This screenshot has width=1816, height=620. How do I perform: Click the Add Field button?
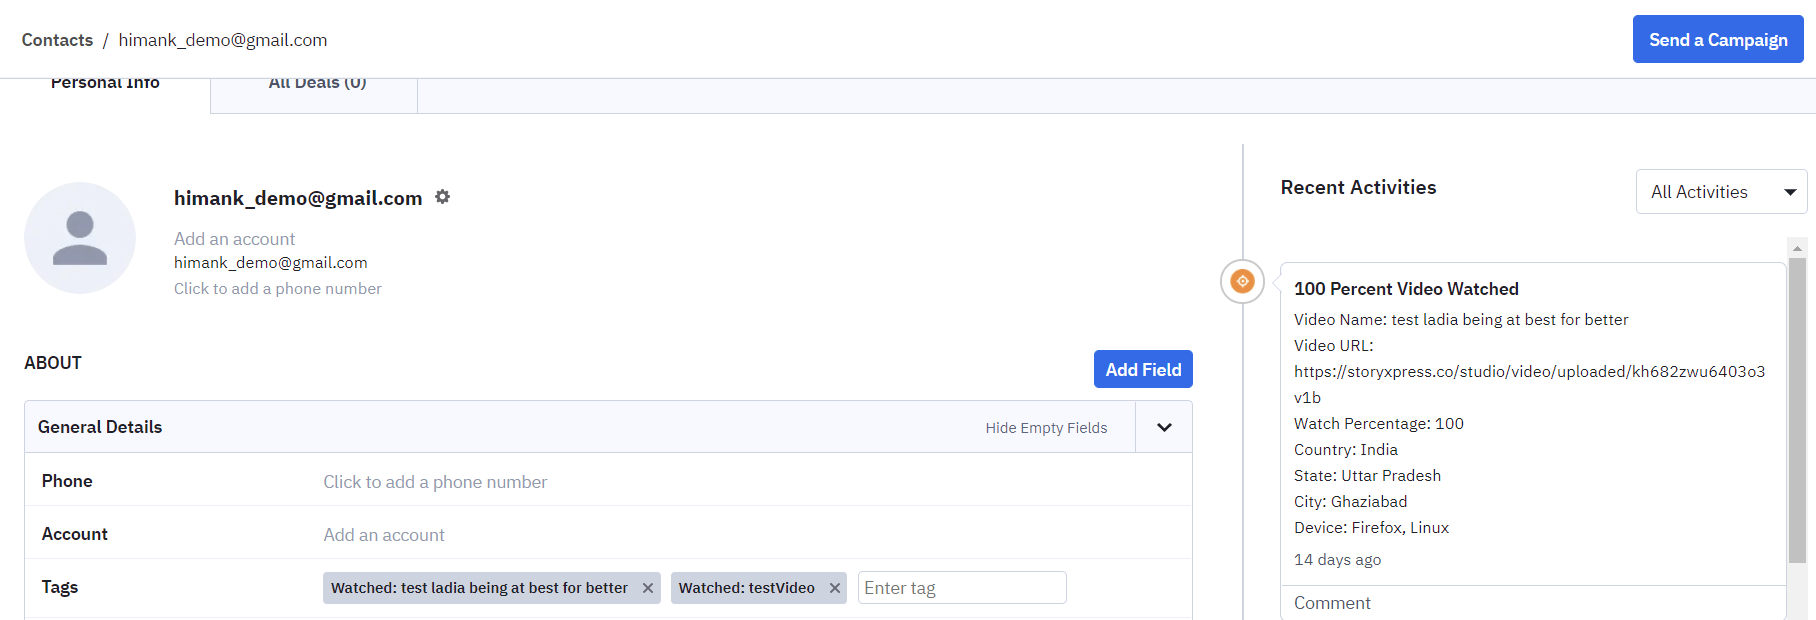pos(1142,370)
